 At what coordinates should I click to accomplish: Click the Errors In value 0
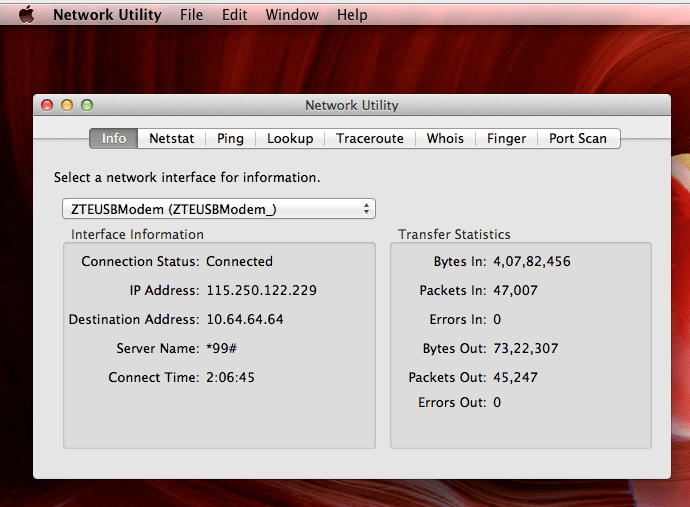pos(497,320)
